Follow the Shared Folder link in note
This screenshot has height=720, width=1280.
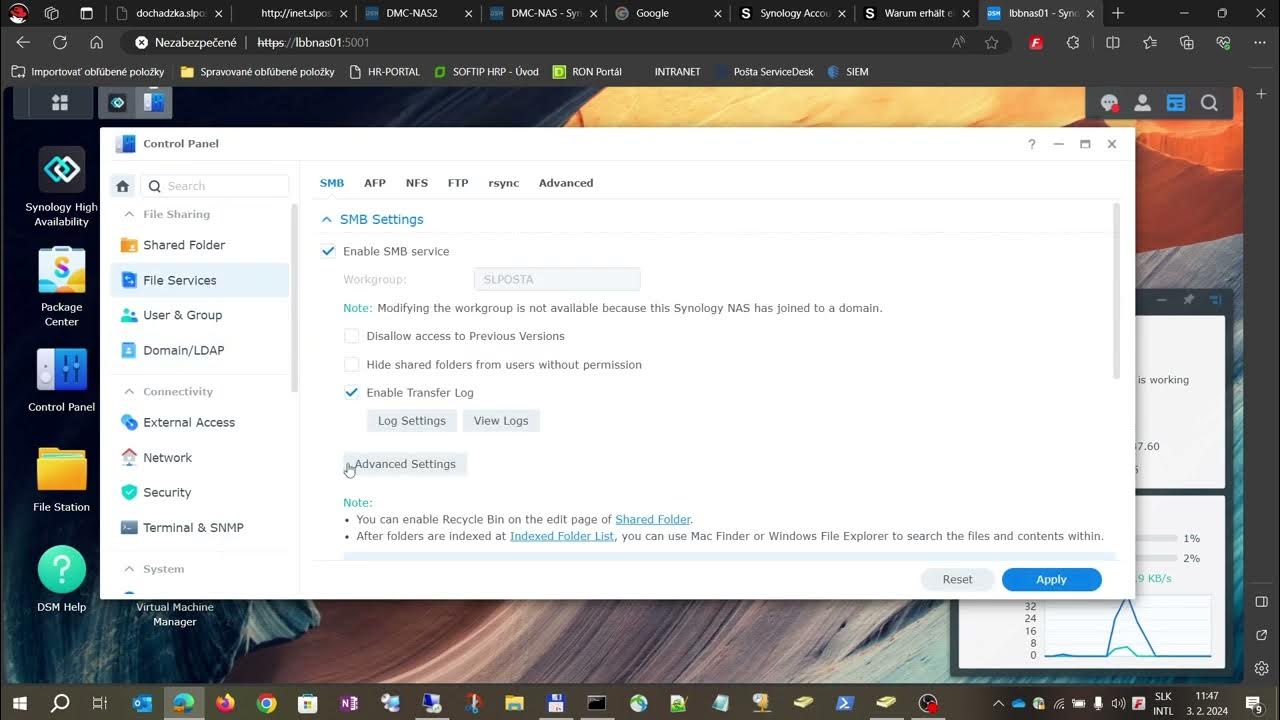(x=652, y=520)
